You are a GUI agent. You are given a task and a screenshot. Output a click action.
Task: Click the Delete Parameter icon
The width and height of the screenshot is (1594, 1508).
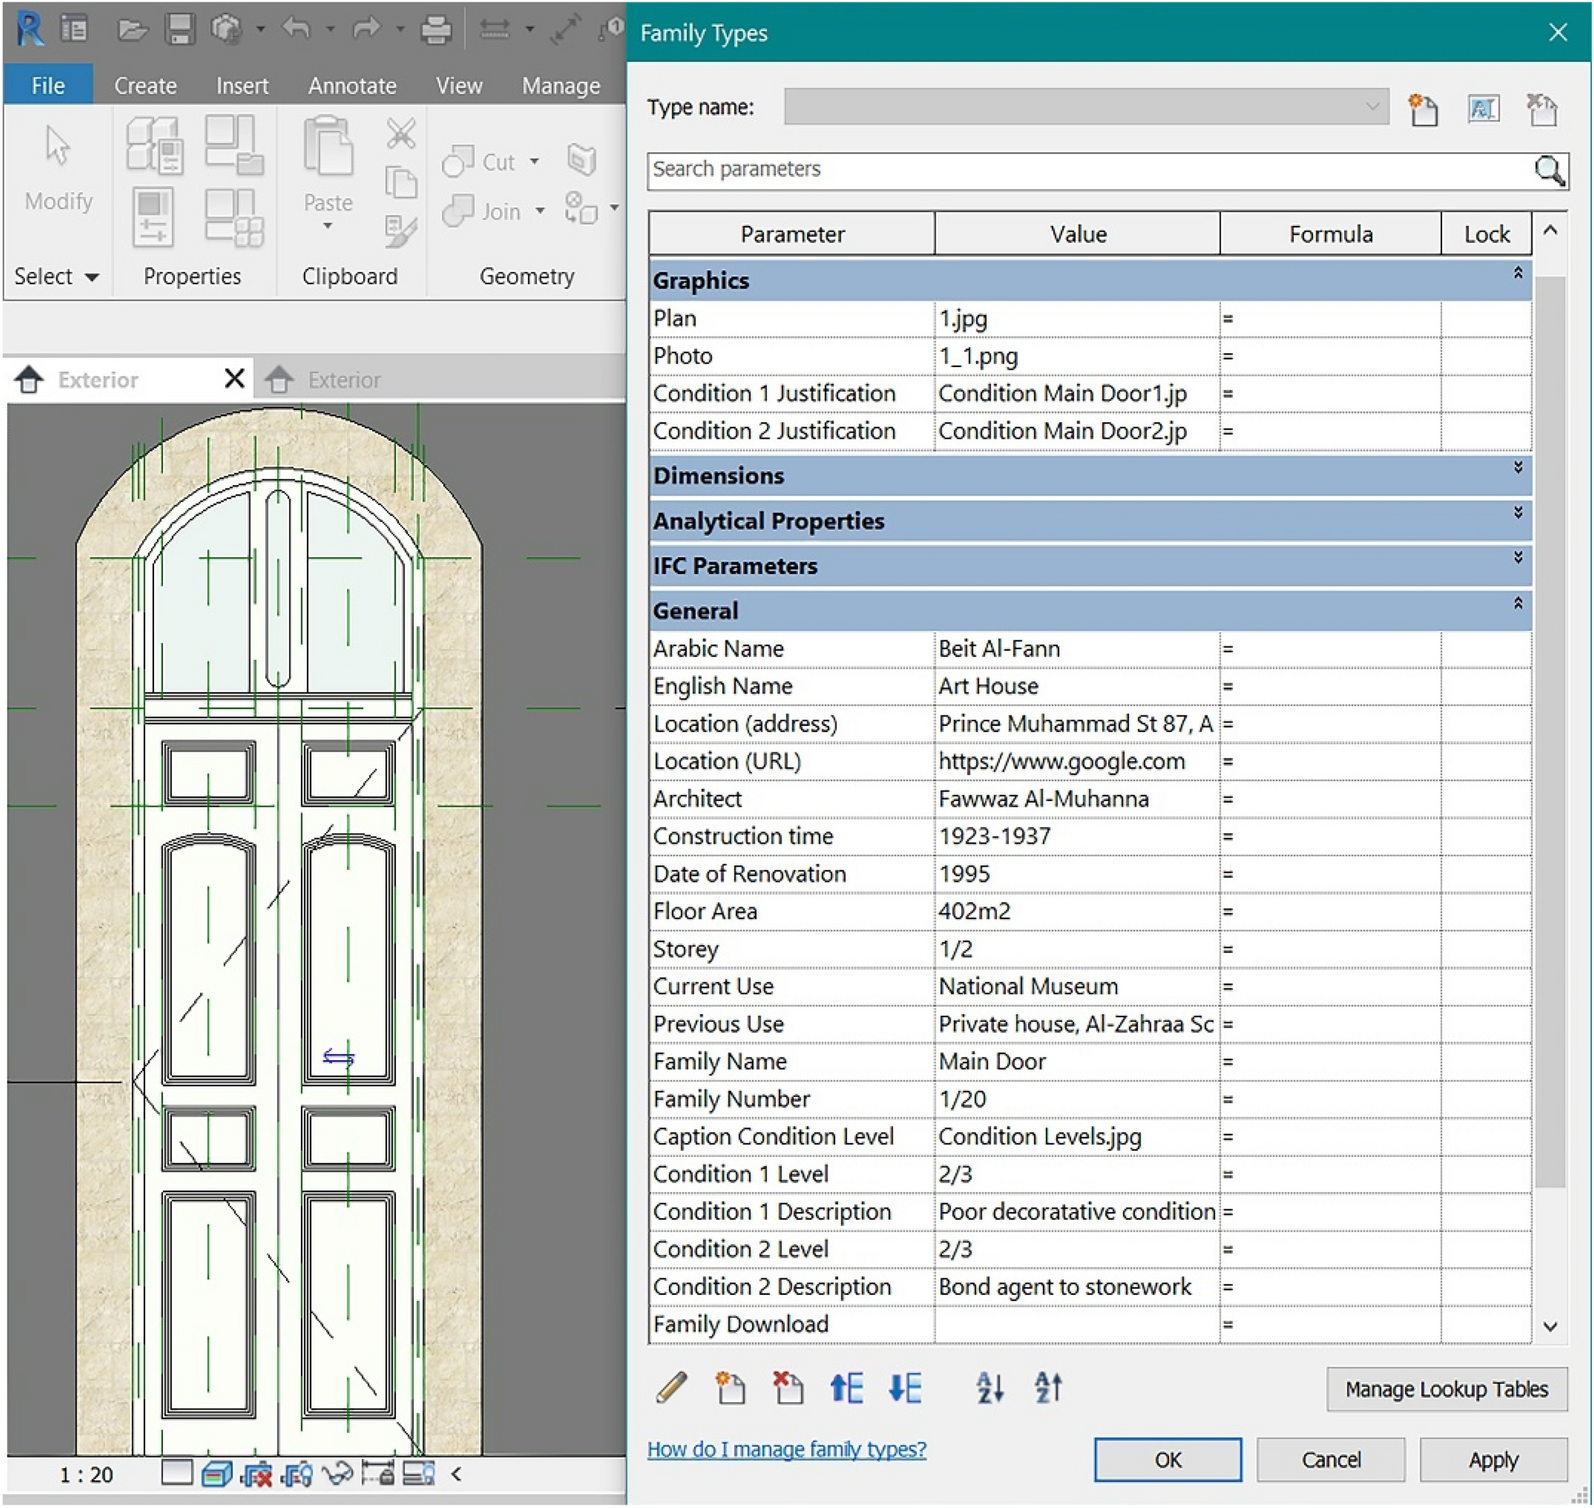tap(788, 1388)
